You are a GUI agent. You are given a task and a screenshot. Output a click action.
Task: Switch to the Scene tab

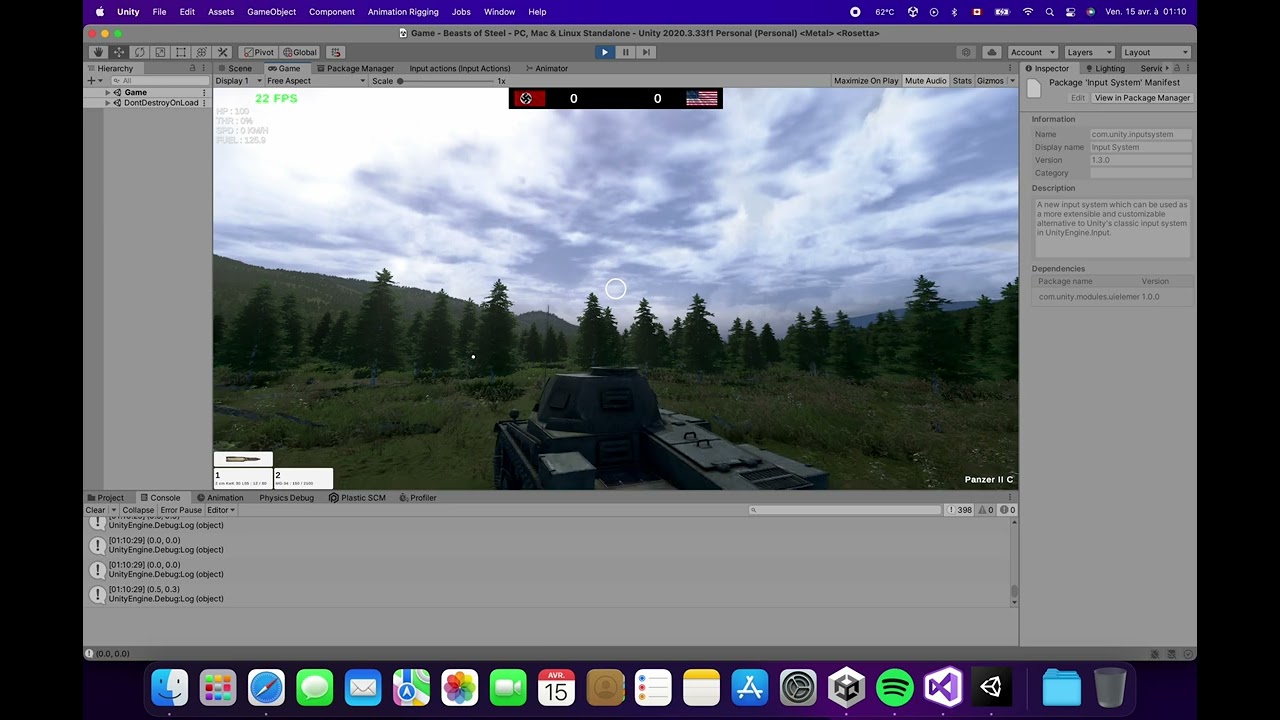tap(239, 68)
